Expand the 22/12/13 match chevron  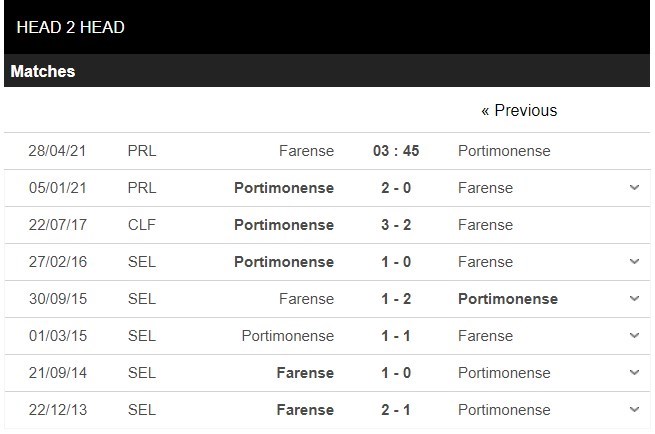click(x=634, y=410)
